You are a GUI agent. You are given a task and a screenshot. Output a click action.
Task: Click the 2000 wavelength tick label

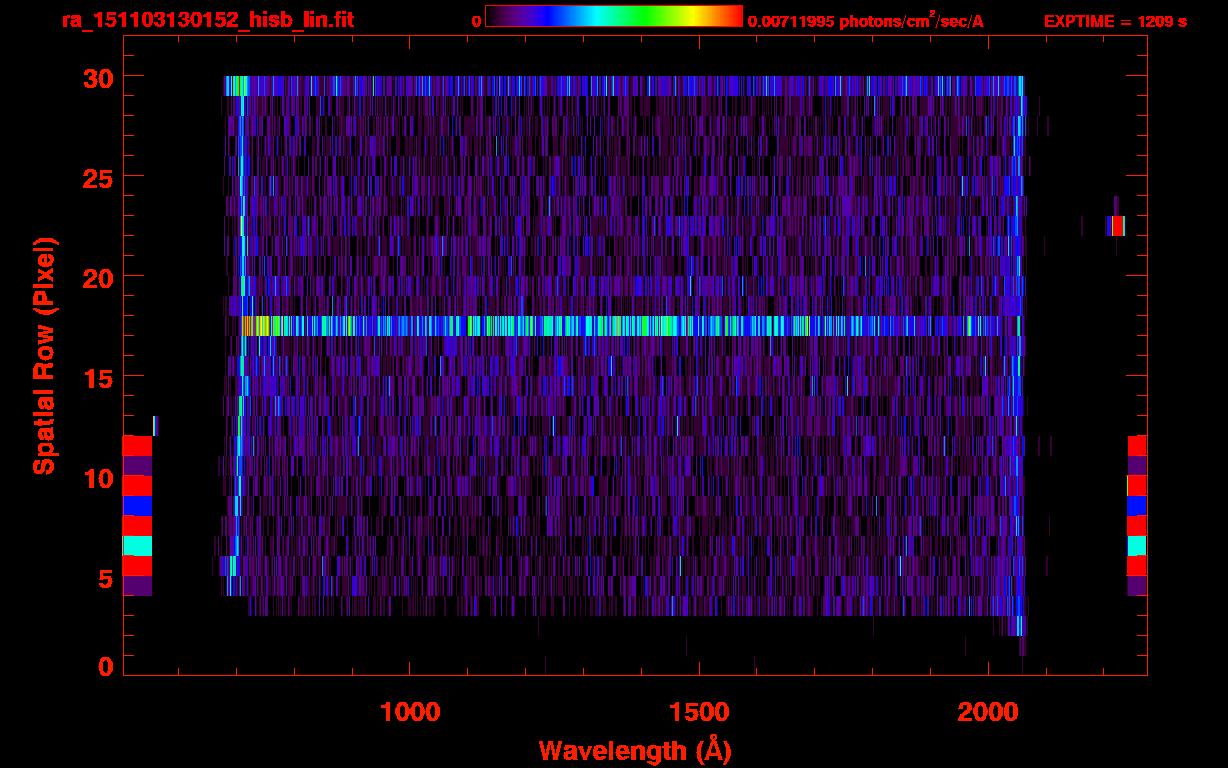pyautogui.click(x=988, y=712)
